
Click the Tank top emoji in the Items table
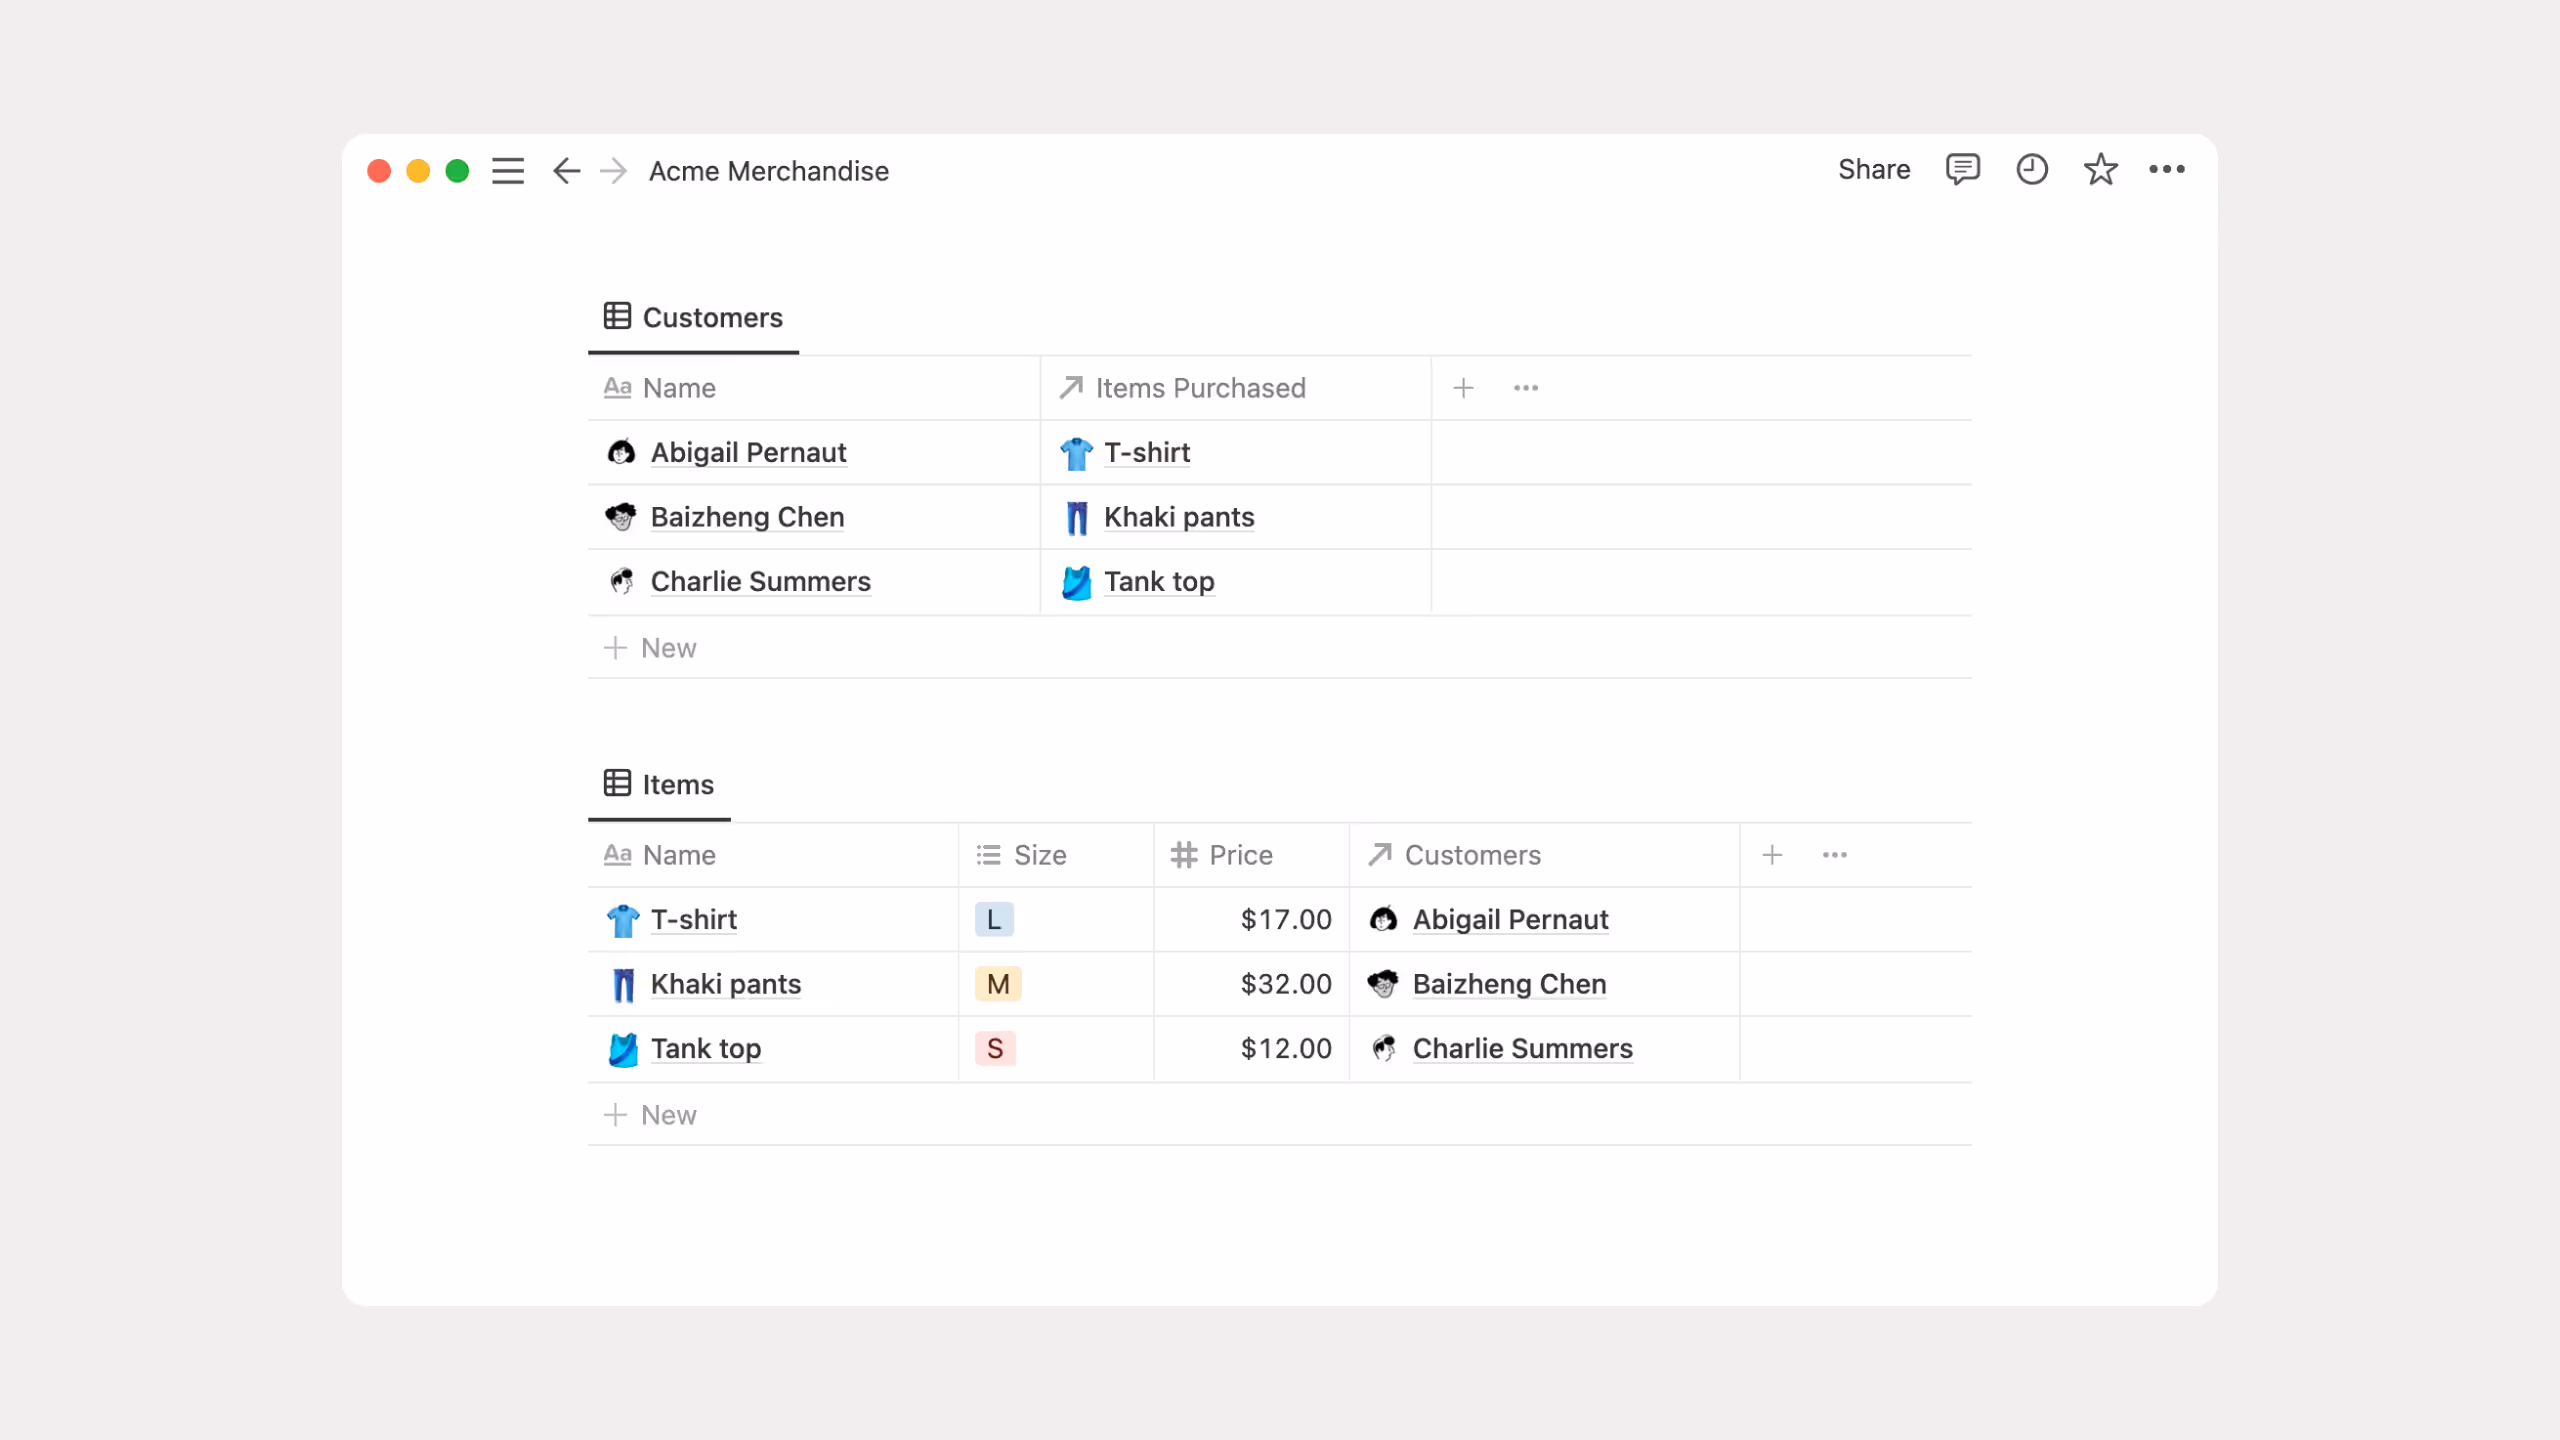(622, 1048)
